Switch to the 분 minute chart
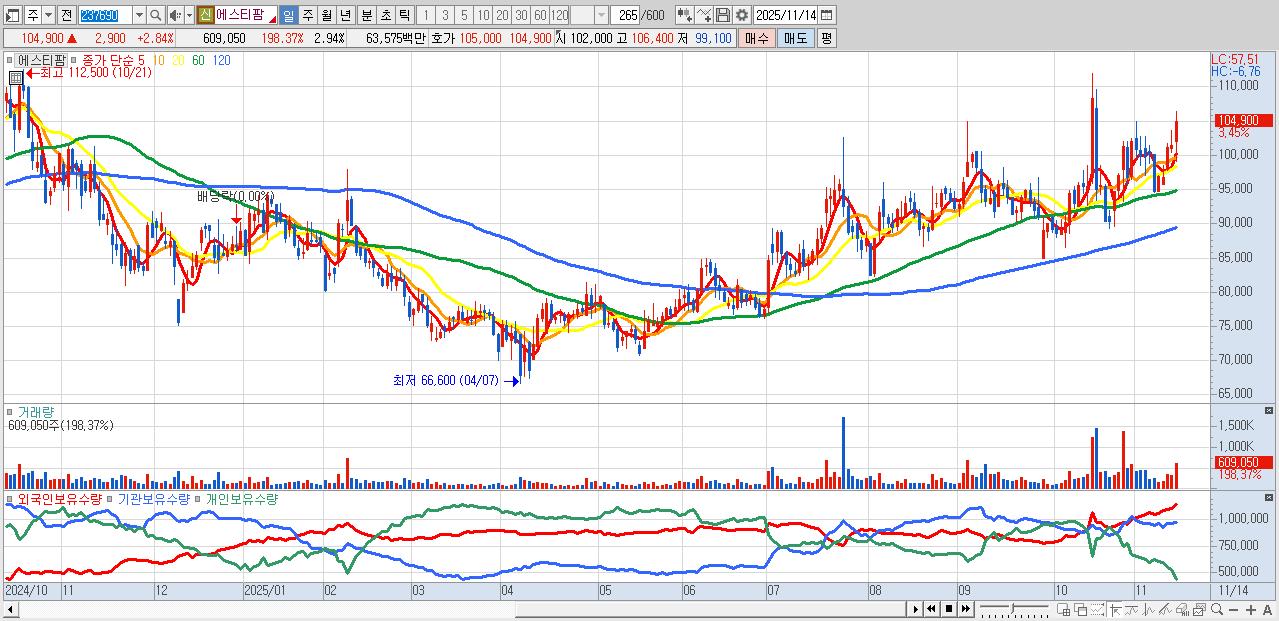Viewport: 1279px width, 621px height. tap(366, 15)
